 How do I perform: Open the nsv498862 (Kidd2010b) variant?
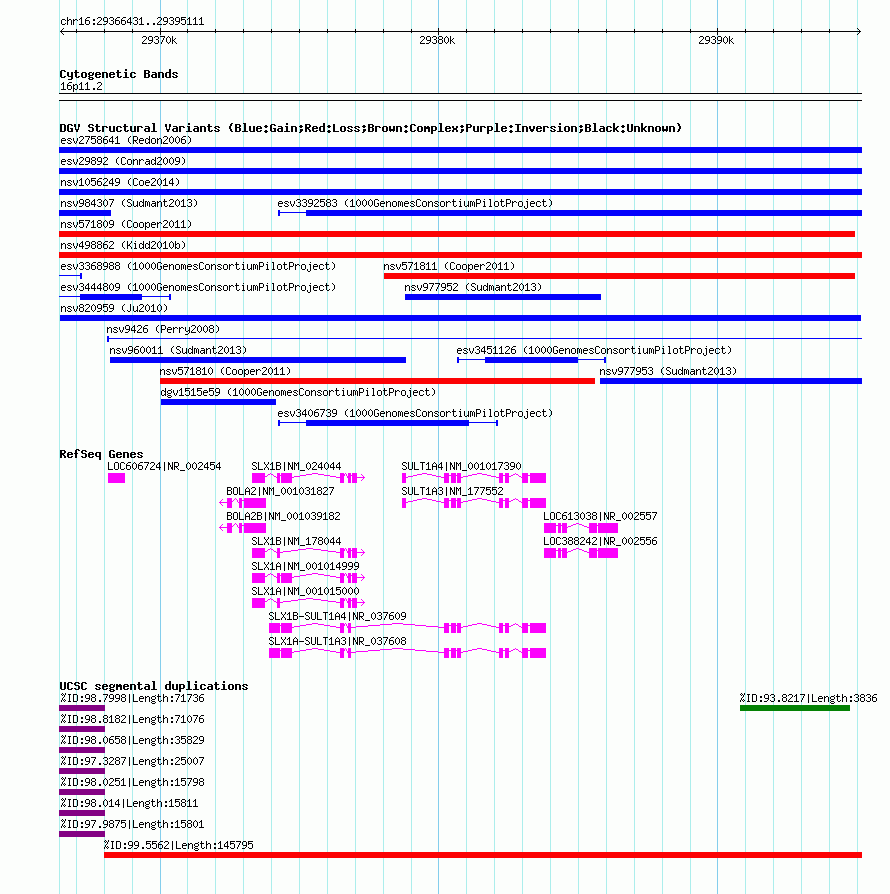pos(460,255)
